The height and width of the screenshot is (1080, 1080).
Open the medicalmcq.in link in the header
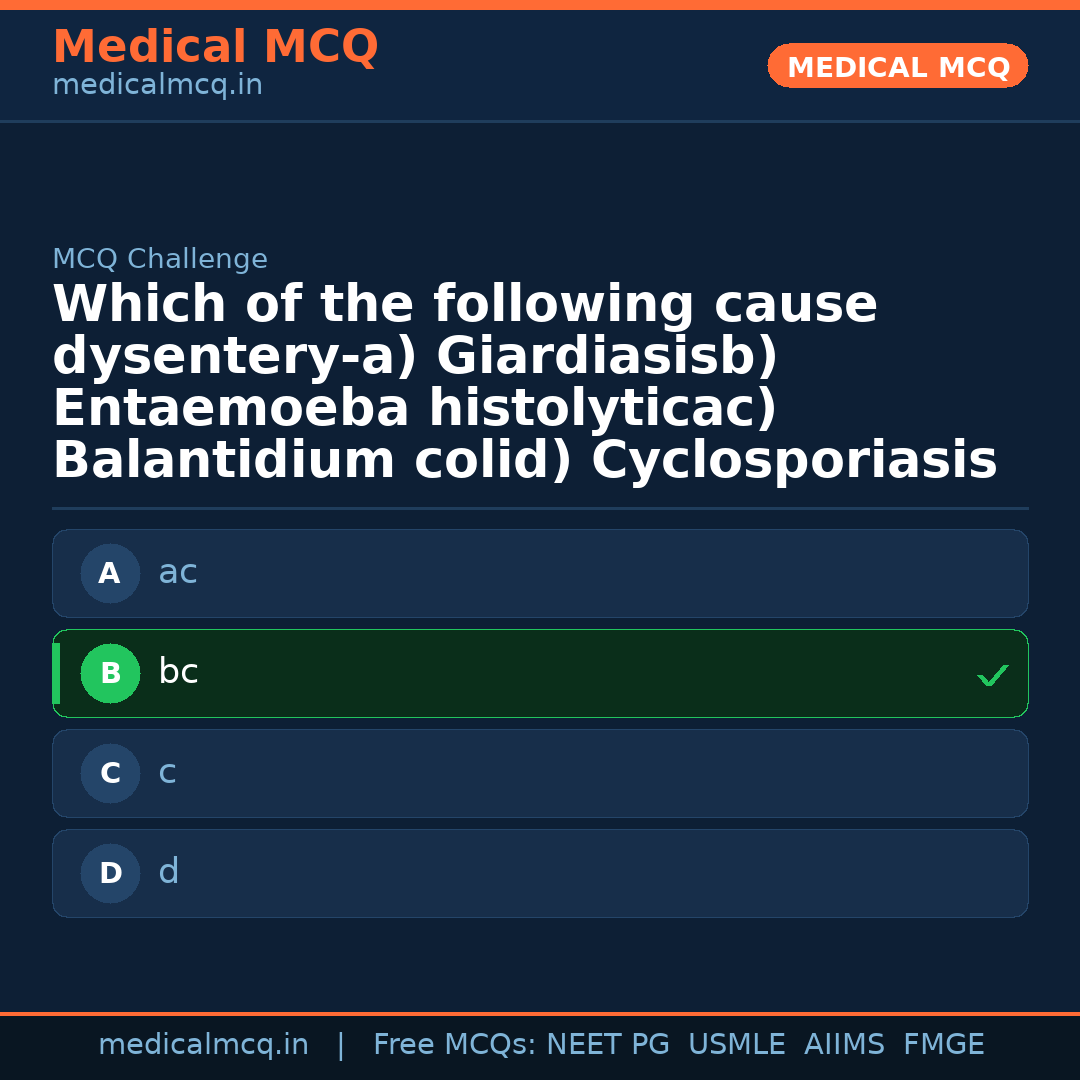[156, 84]
